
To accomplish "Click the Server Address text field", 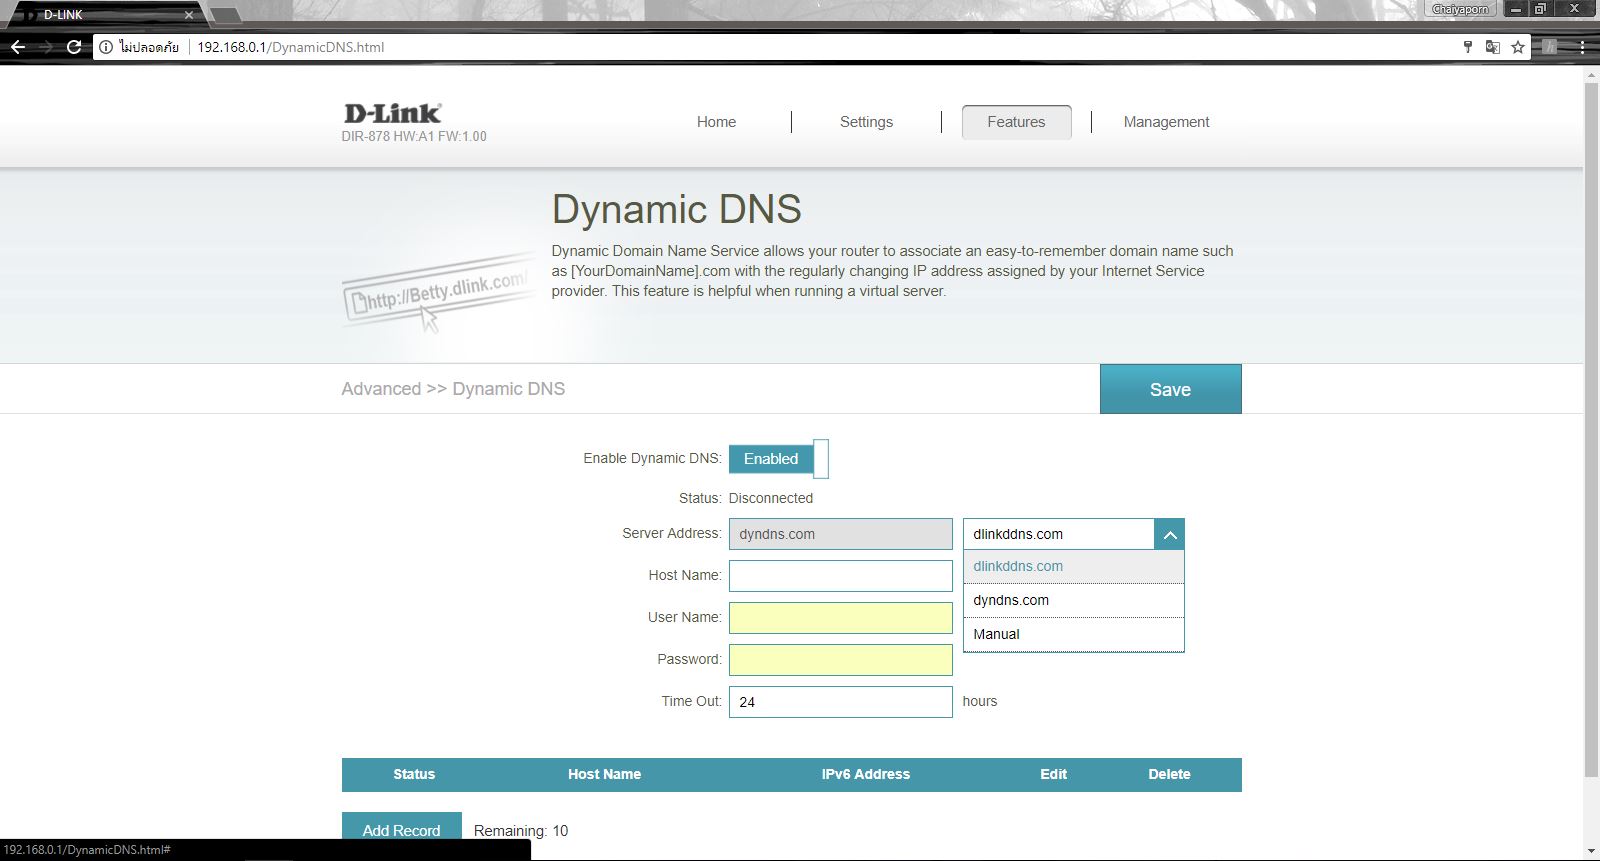I will (841, 534).
